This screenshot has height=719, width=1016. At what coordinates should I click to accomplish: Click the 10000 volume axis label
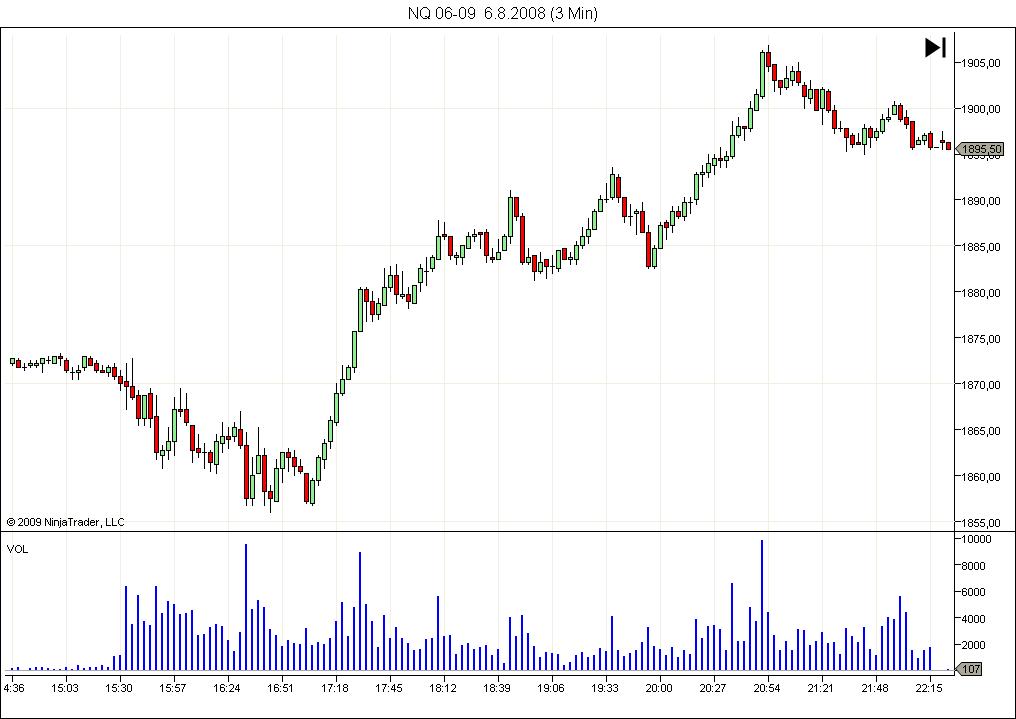pos(976,539)
